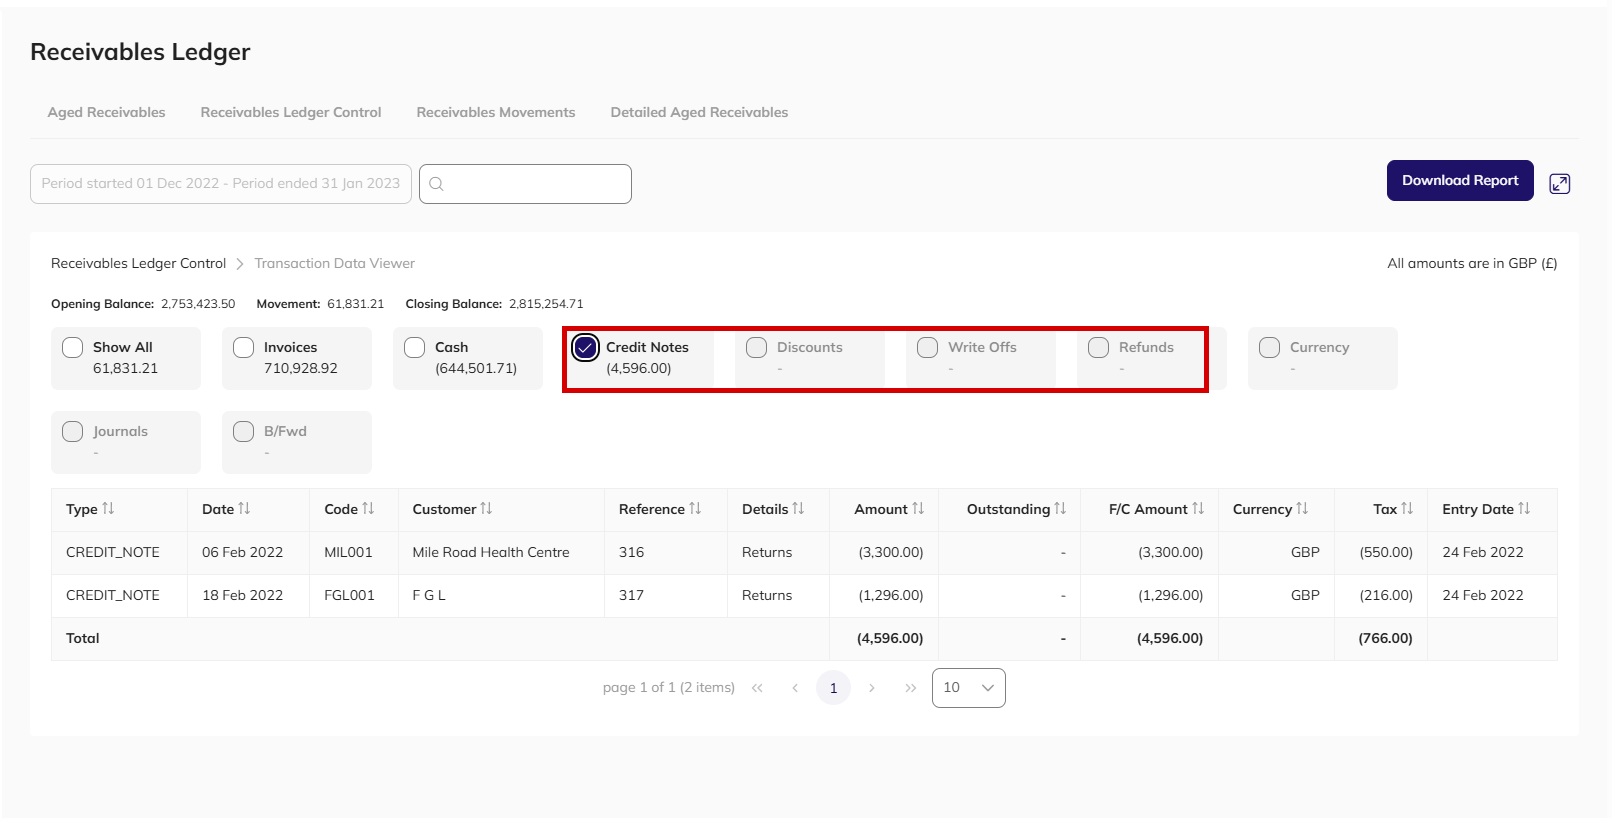Switch to Aged Receivables tab
Image resolution: width=1612 pixels, height=818 pixels.
coord(107,112)
